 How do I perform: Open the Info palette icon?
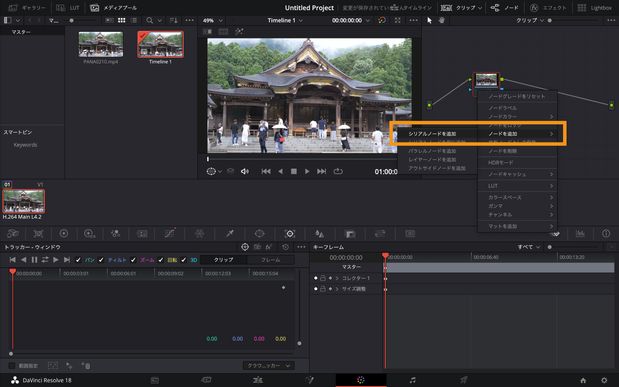pyautogui.click(x=606, y=233)
